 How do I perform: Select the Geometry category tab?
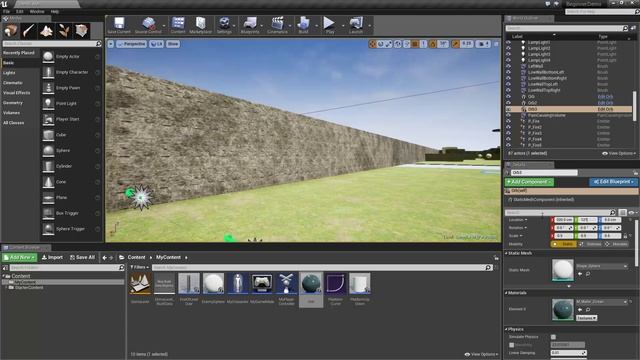point(13,103)
